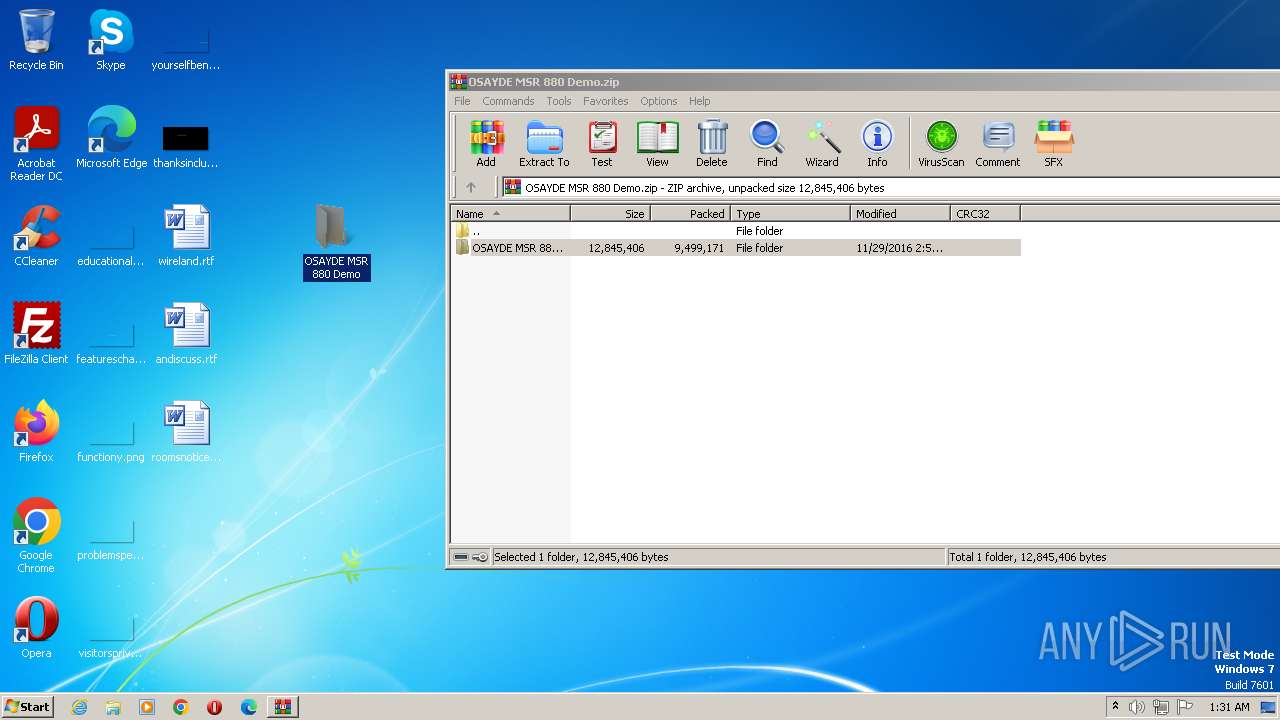Viewport: 1280px width, 720px height.
Task: Select the OSAYDE MSR 88... folder row
Action: 736,248
